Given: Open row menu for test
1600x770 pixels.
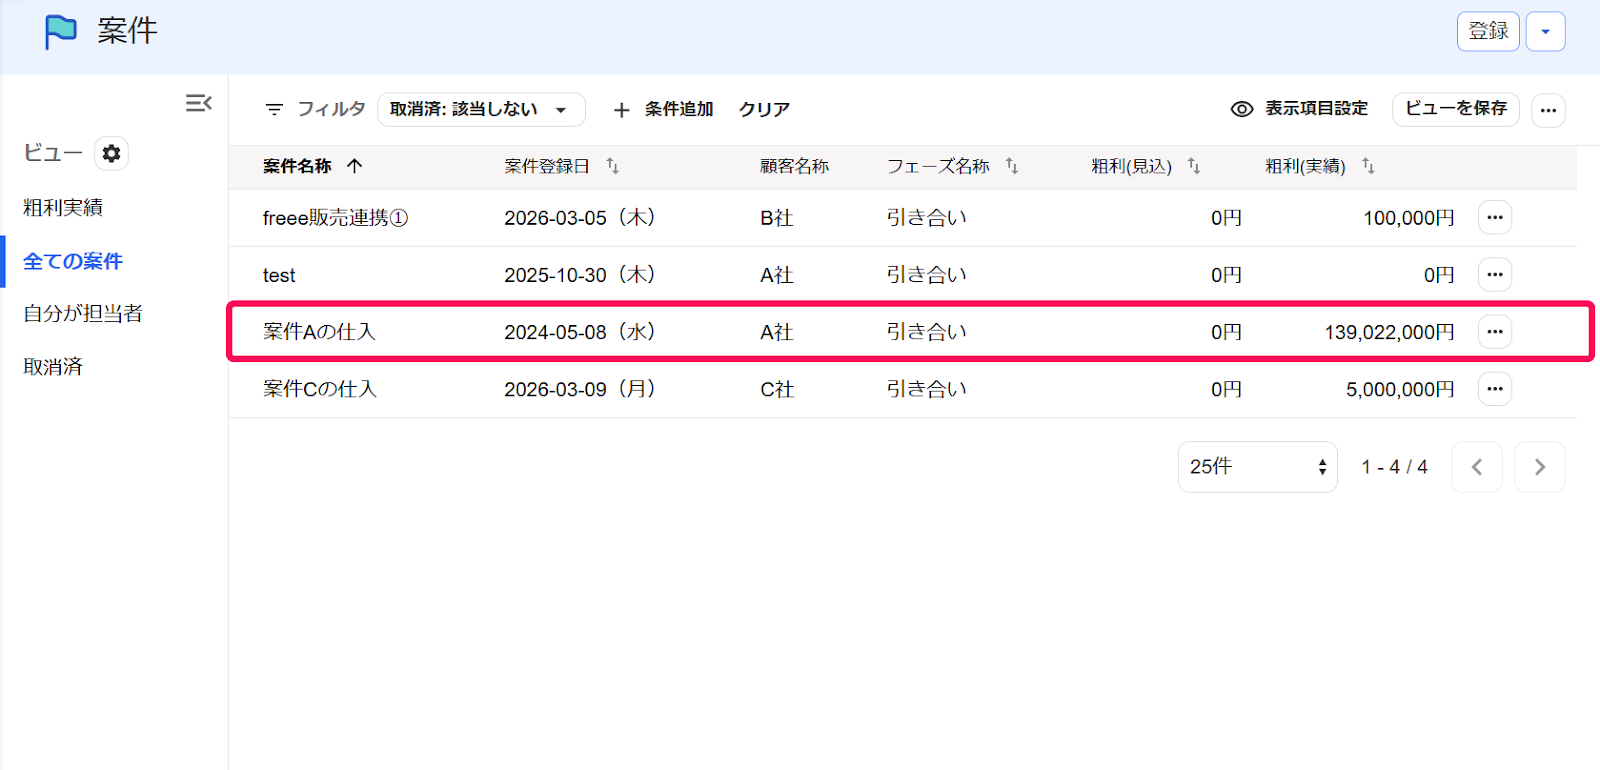Looking at the screenshot, I should (x=1495, y=274).
